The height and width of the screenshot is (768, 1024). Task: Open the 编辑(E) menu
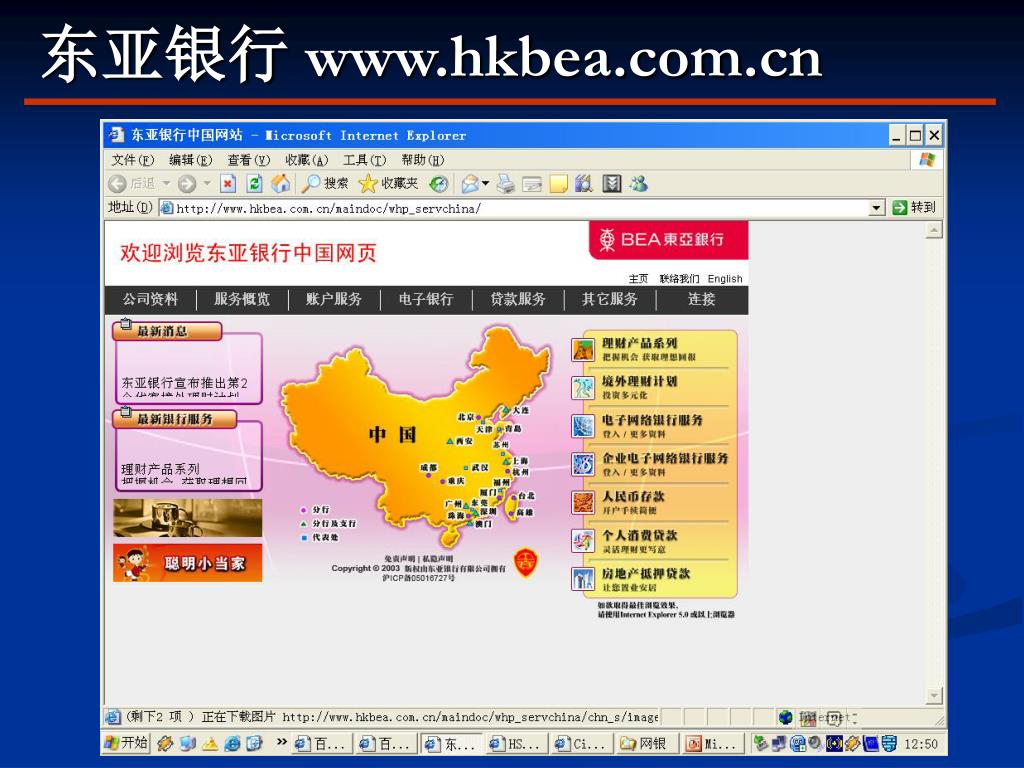click(191, 160)
